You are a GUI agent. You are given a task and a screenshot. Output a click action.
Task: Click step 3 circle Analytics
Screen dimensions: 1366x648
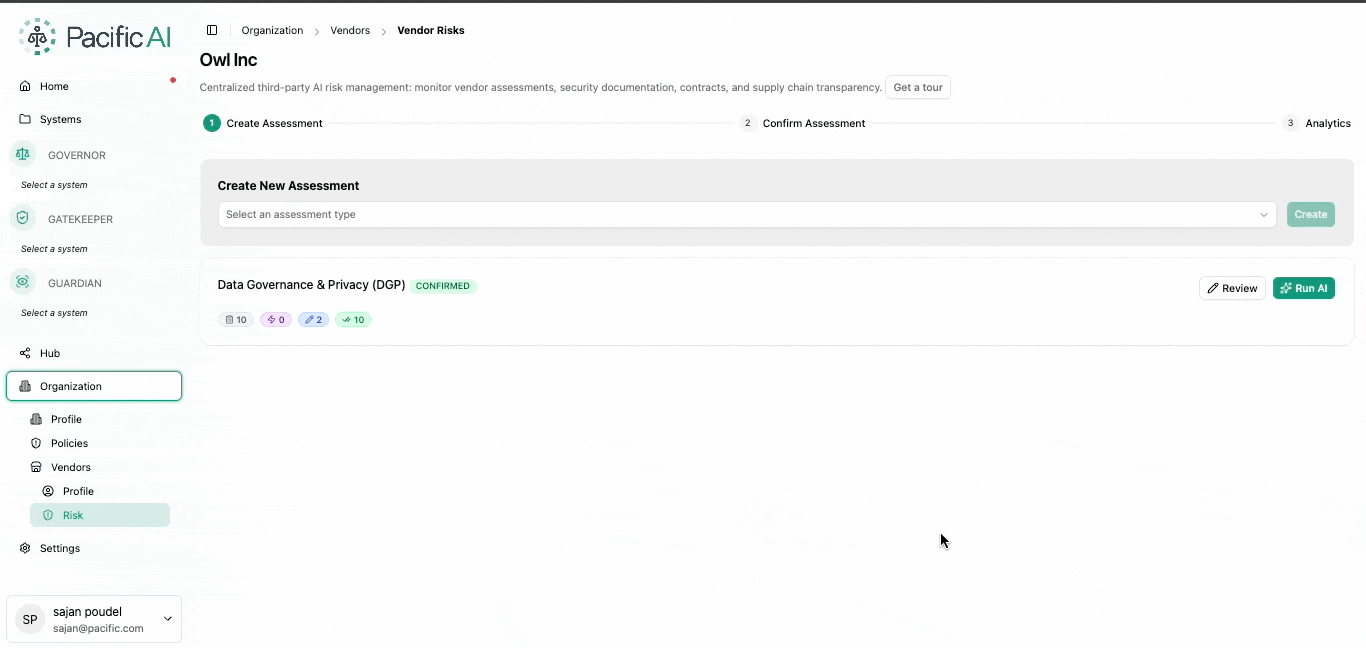1291,123
